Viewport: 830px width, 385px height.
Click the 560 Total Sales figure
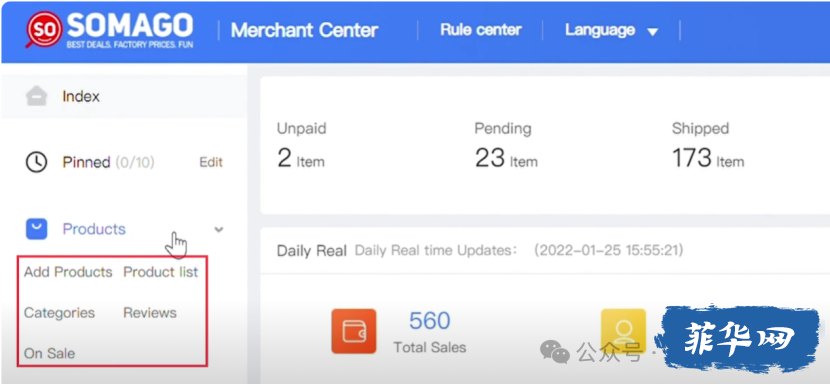point(429,321)
